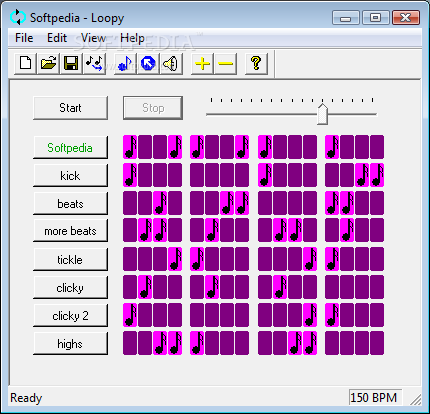Click the kick track button

coord(70,175)
